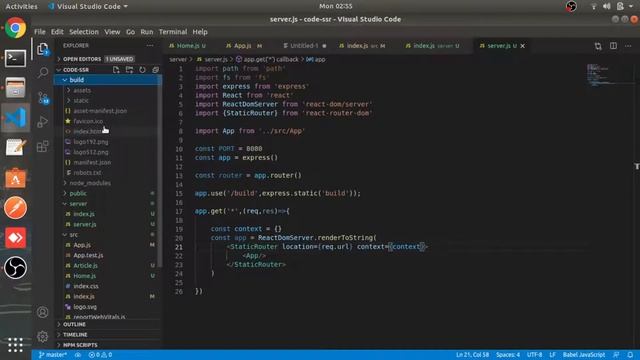The width and height of the screenshot is (640, 360).
Task: Open the Run and Debug view
Action: click(x=42, y=122)
